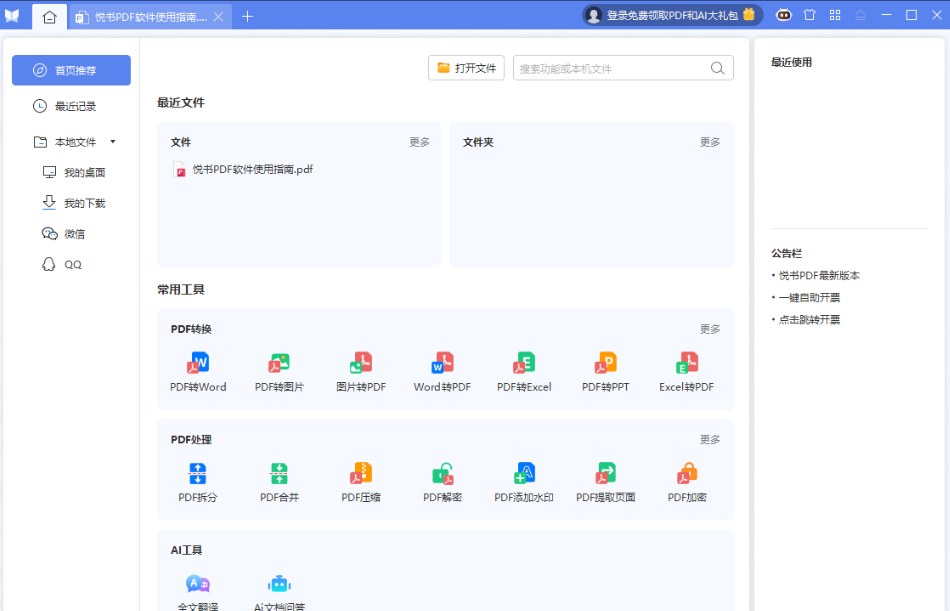The height and width of the screenshot is (611, 950).
Task: Open the 全文翻译 AI translation tool
Action: pyautogui.click(x=198, y=592)
